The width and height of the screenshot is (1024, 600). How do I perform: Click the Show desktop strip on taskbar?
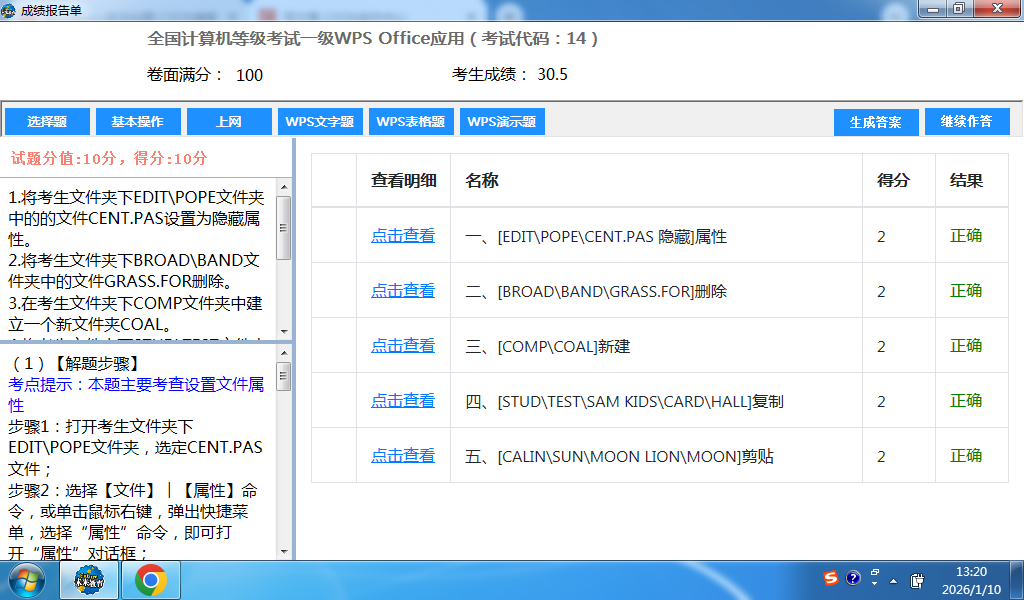pyautogui.click(x=1018, y=580)
